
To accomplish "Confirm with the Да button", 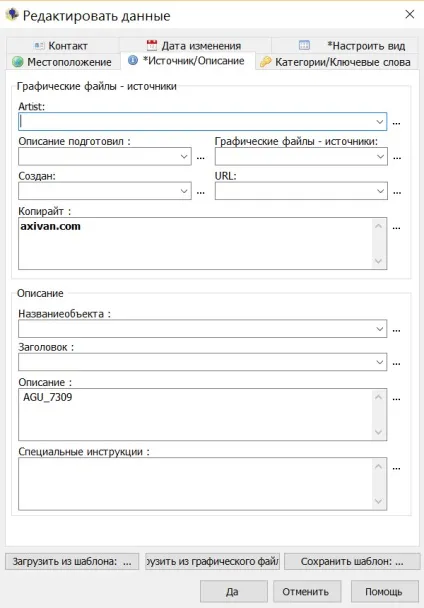I will coord(234,592).
